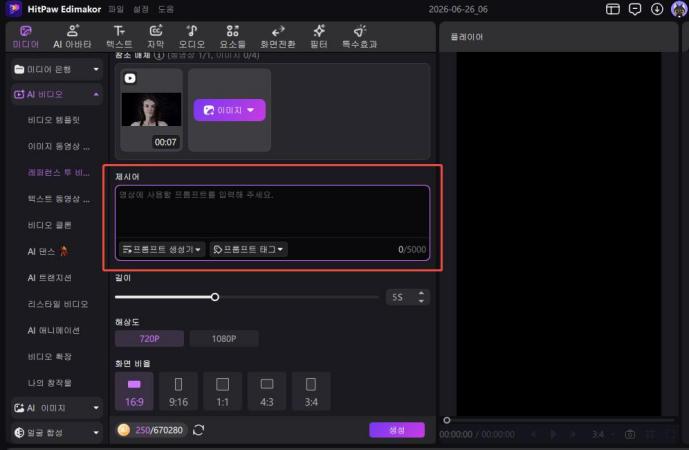Select 1080P resolution
The width and height of the screenshot is (689, 450).
[224, 338]
